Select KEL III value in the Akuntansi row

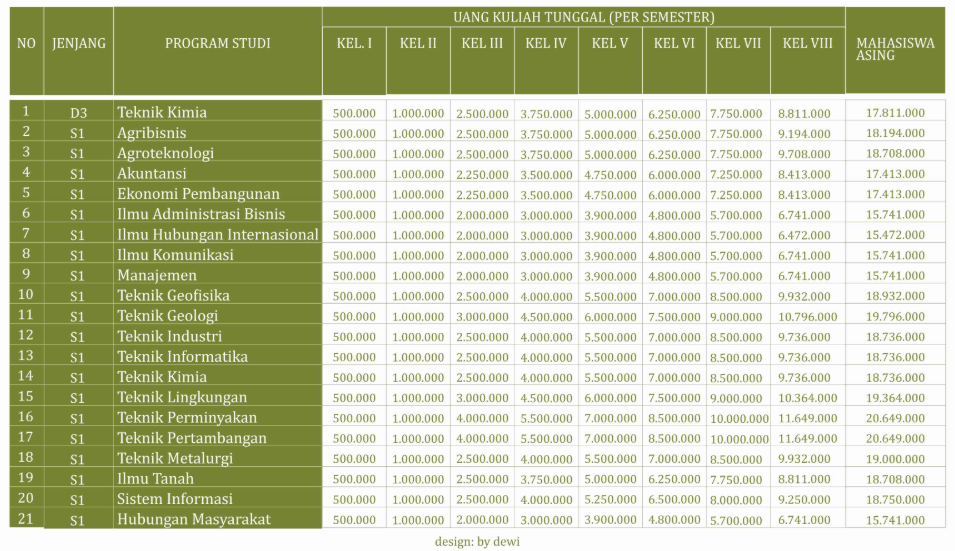coord(482,175)
